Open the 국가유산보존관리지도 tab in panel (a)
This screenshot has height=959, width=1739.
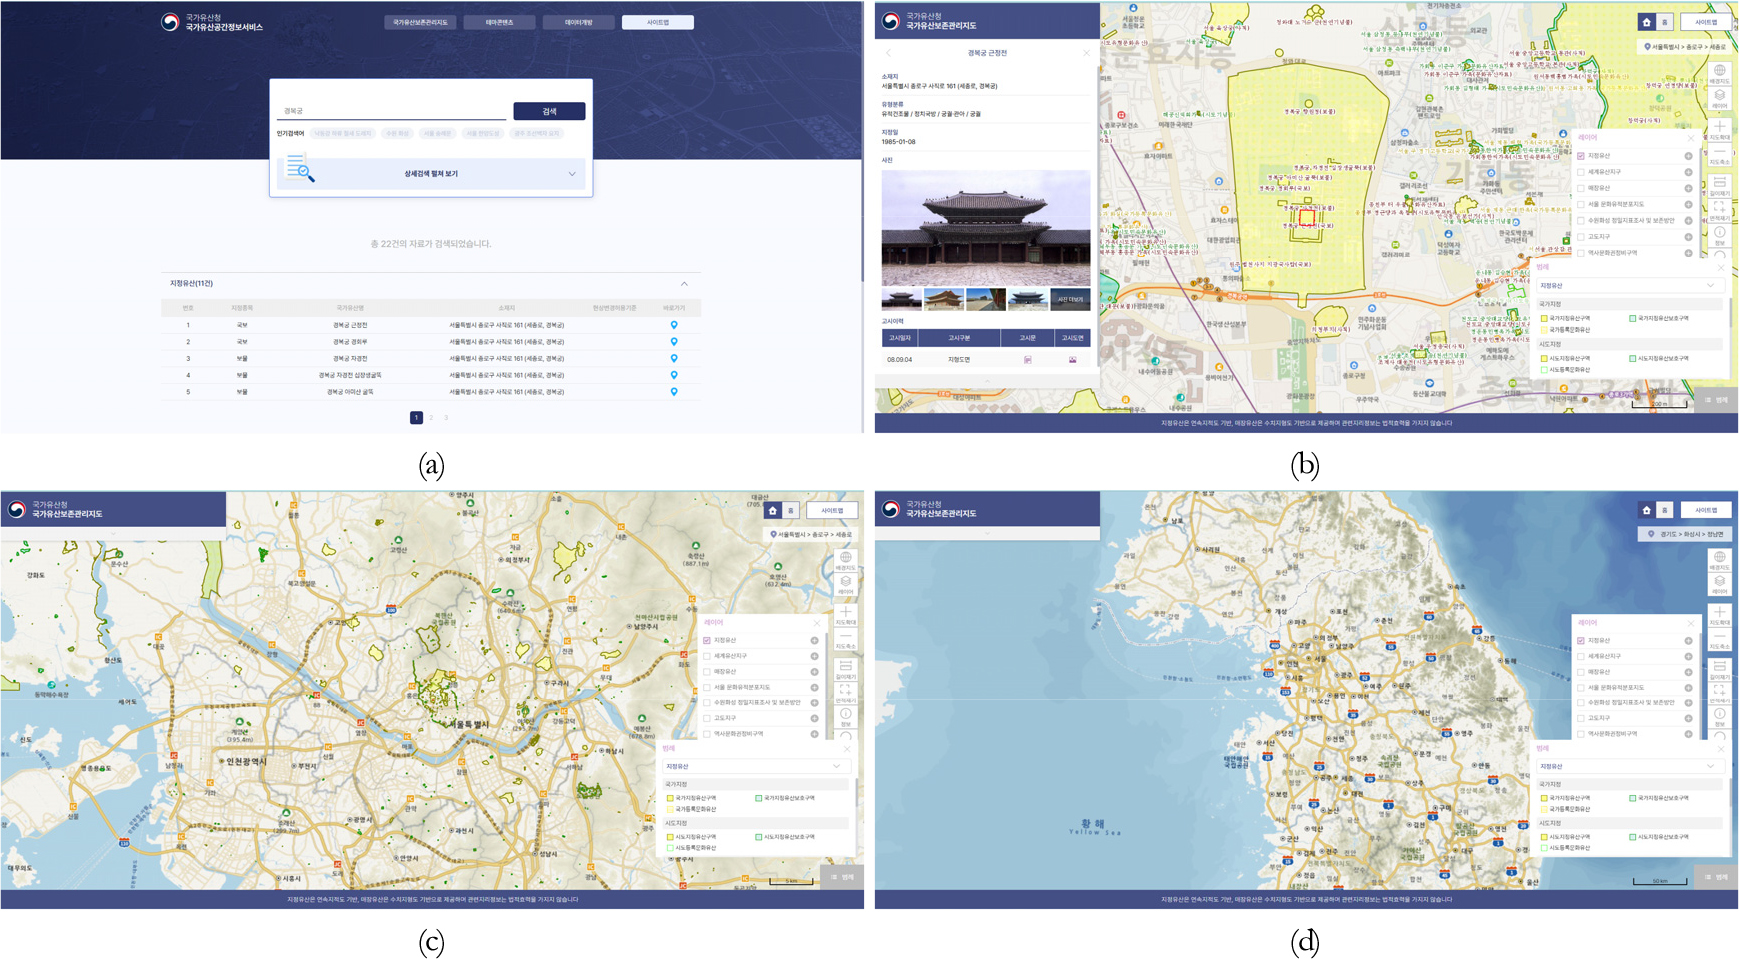coord(420,22)
